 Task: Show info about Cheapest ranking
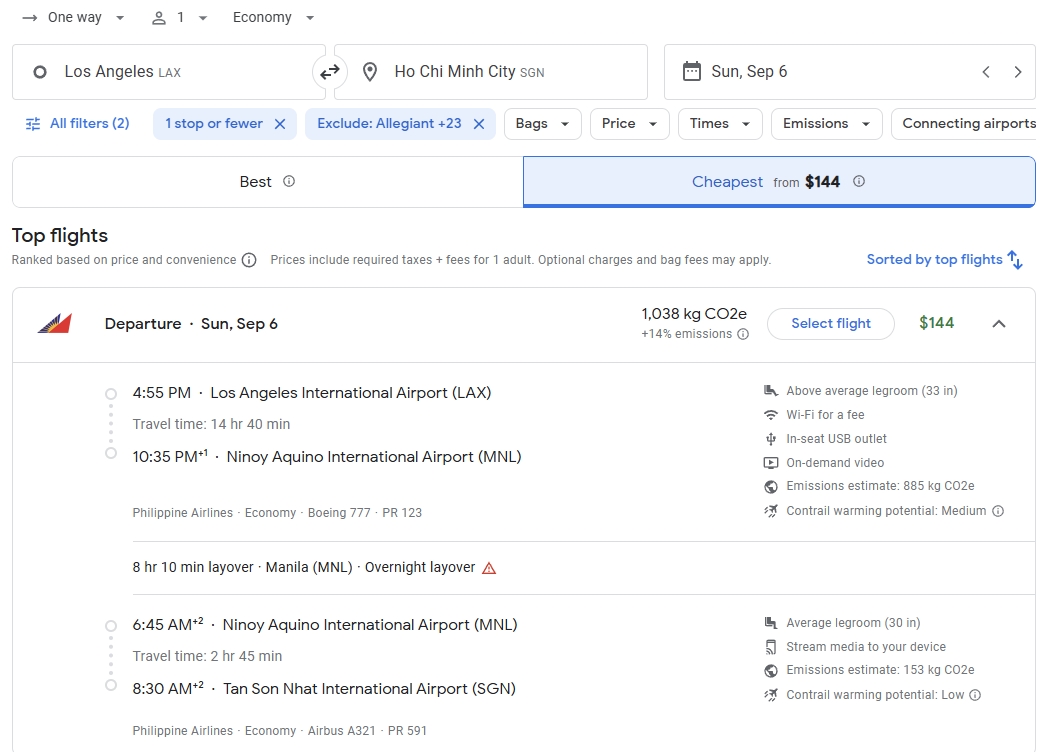pyautogui.click(x=859, y=181)
